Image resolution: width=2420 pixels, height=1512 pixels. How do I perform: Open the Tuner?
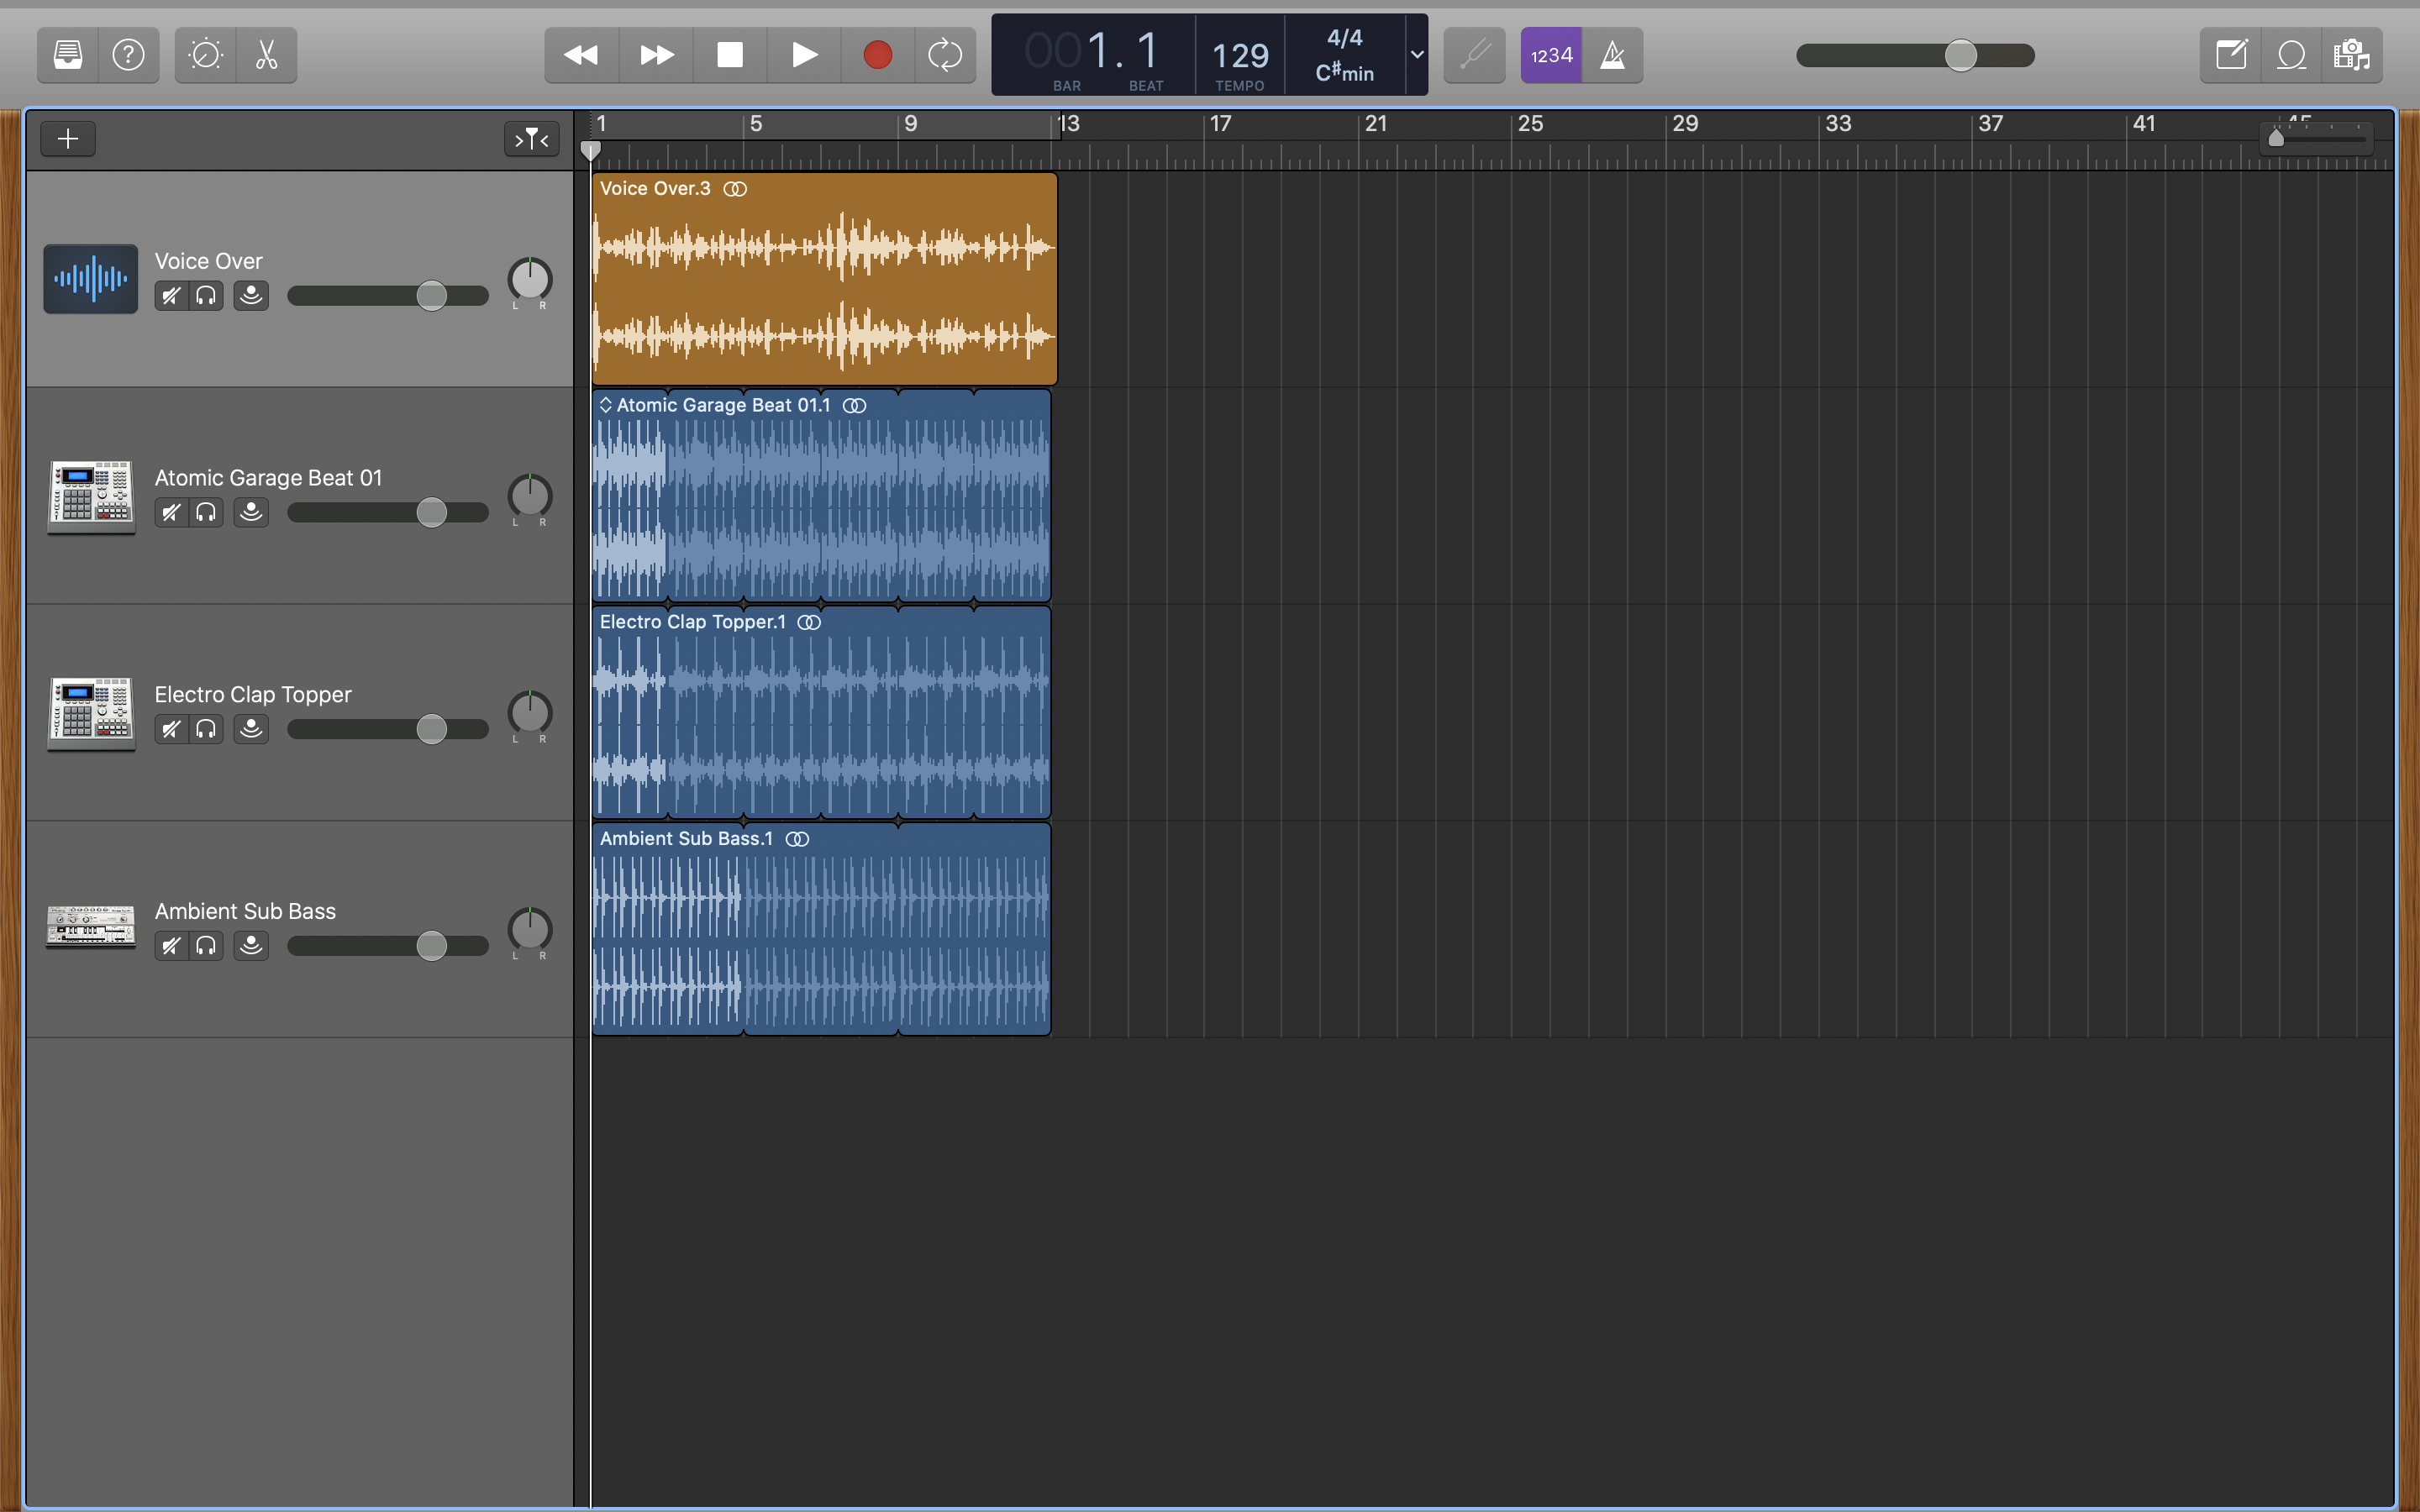pyautogui.click(x=205, y=55)
